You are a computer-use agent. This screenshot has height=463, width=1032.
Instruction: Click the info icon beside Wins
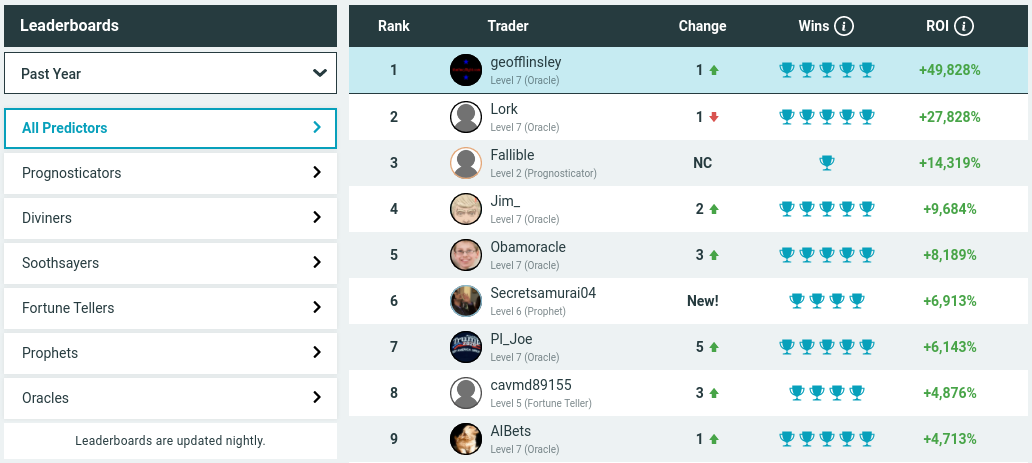844,26
